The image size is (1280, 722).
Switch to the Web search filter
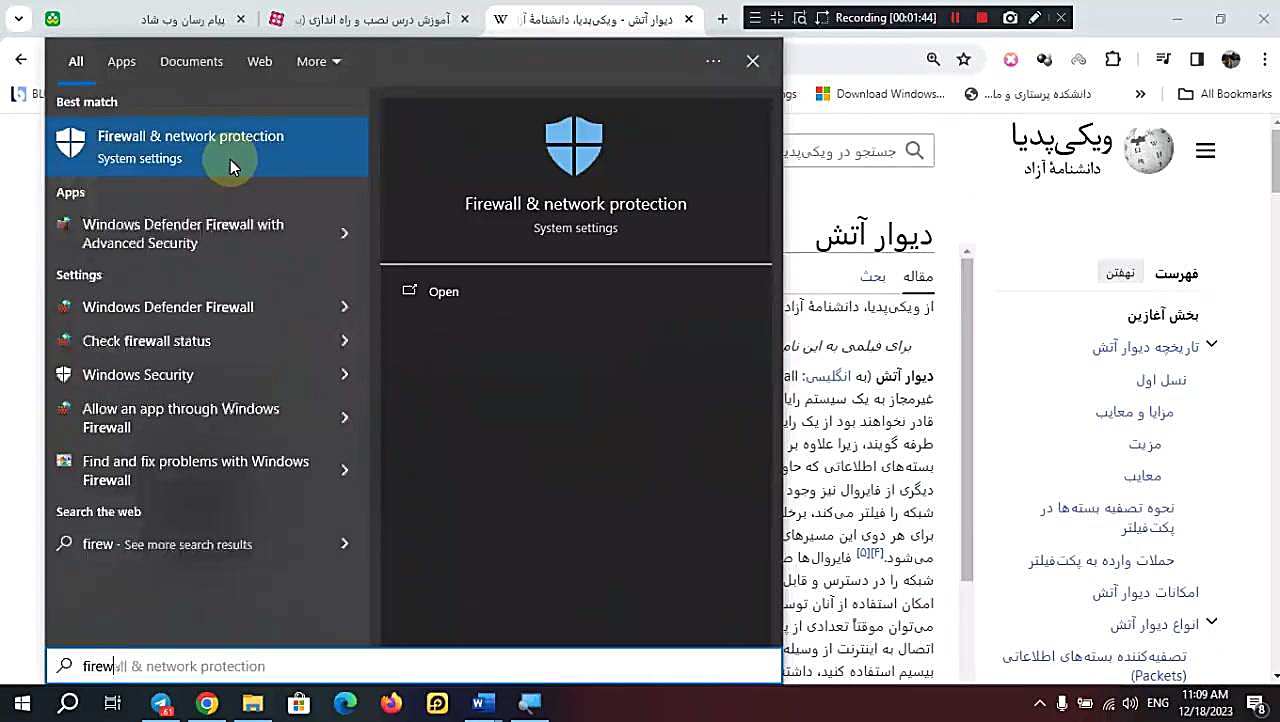click(x=259, y=61)
